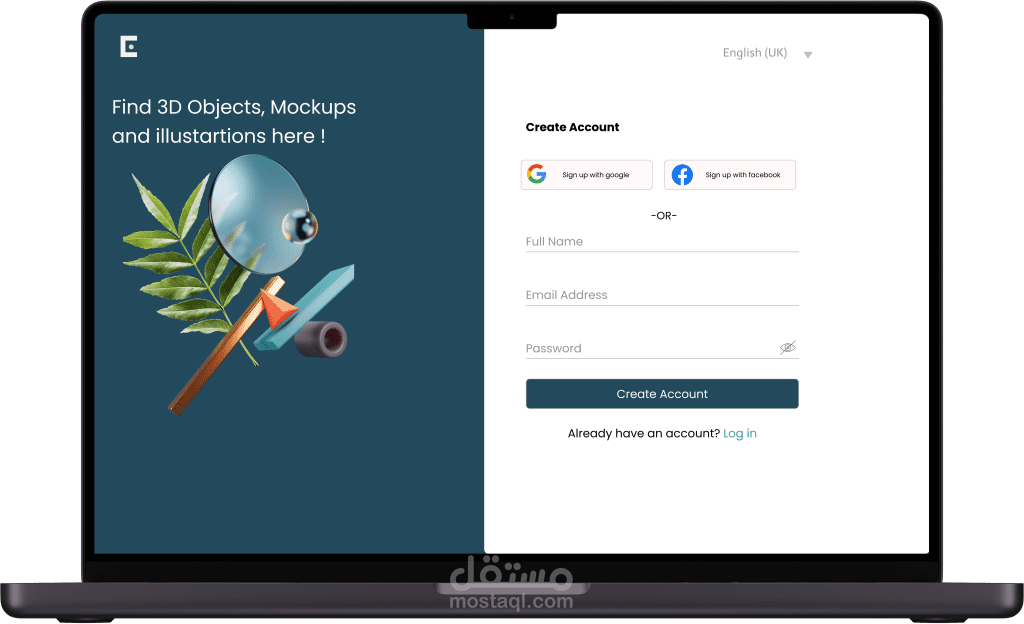Focus the Email Address field
Image resolution: width=1024 pixels, height=624 pixels.
[x=662, y=296]
